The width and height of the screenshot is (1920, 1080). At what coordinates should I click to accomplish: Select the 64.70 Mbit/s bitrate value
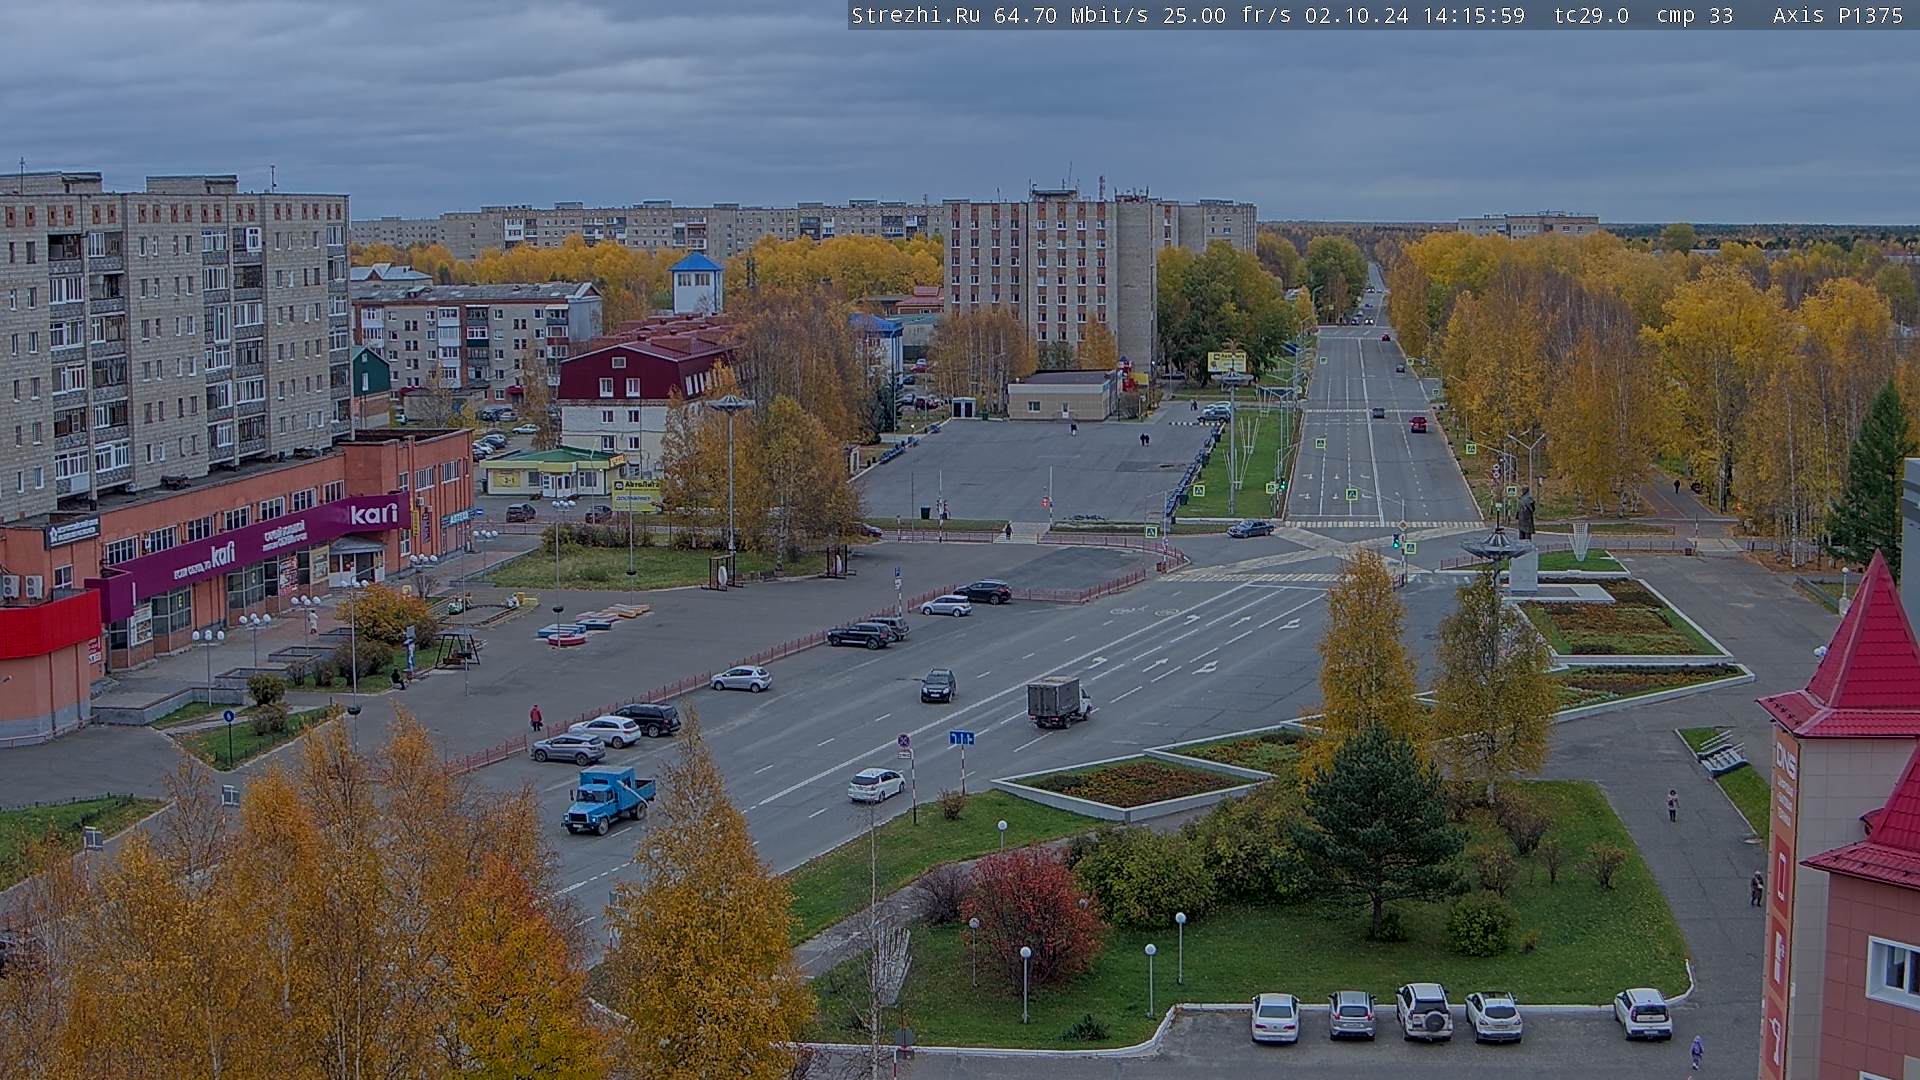coord(1069,16)
